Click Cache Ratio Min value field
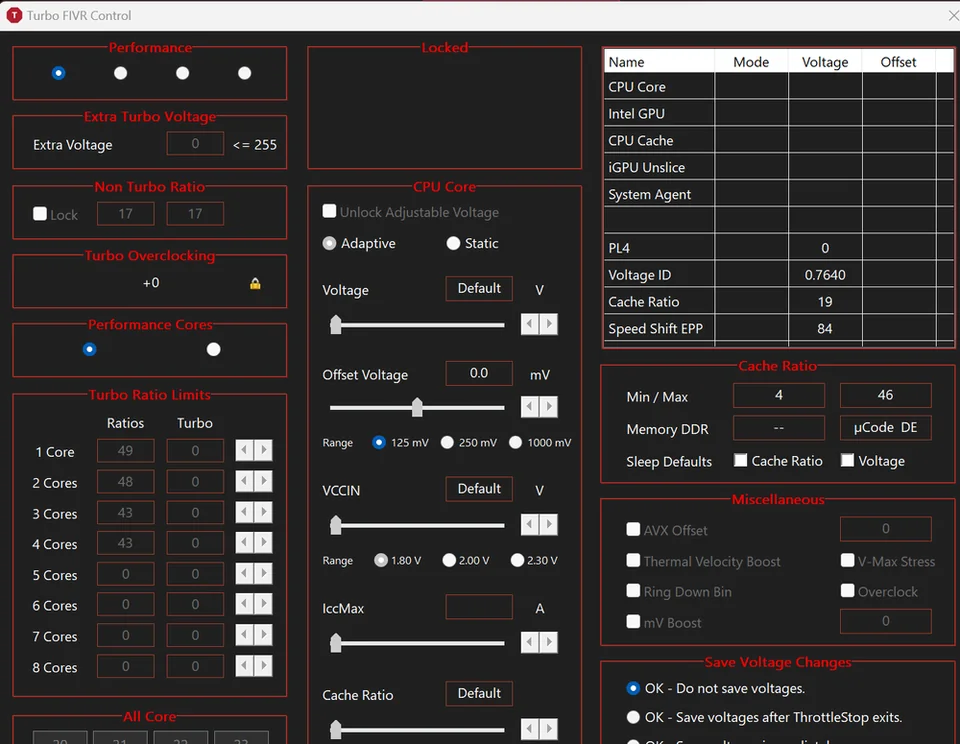 pyautogui.click(x=779, y=396)
